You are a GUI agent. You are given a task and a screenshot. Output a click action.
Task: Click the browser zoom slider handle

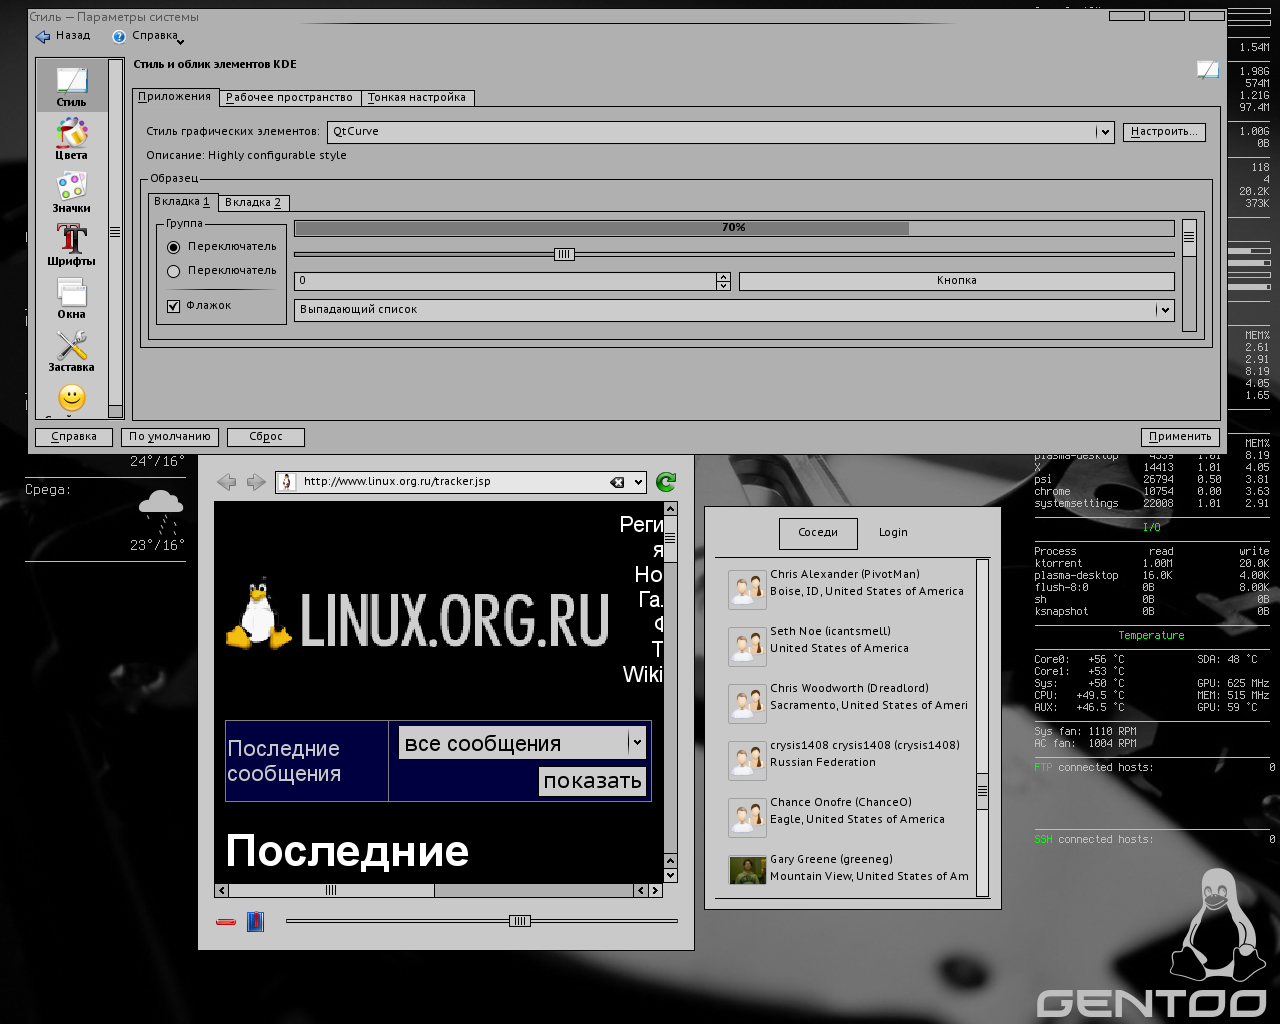(519, 921)
